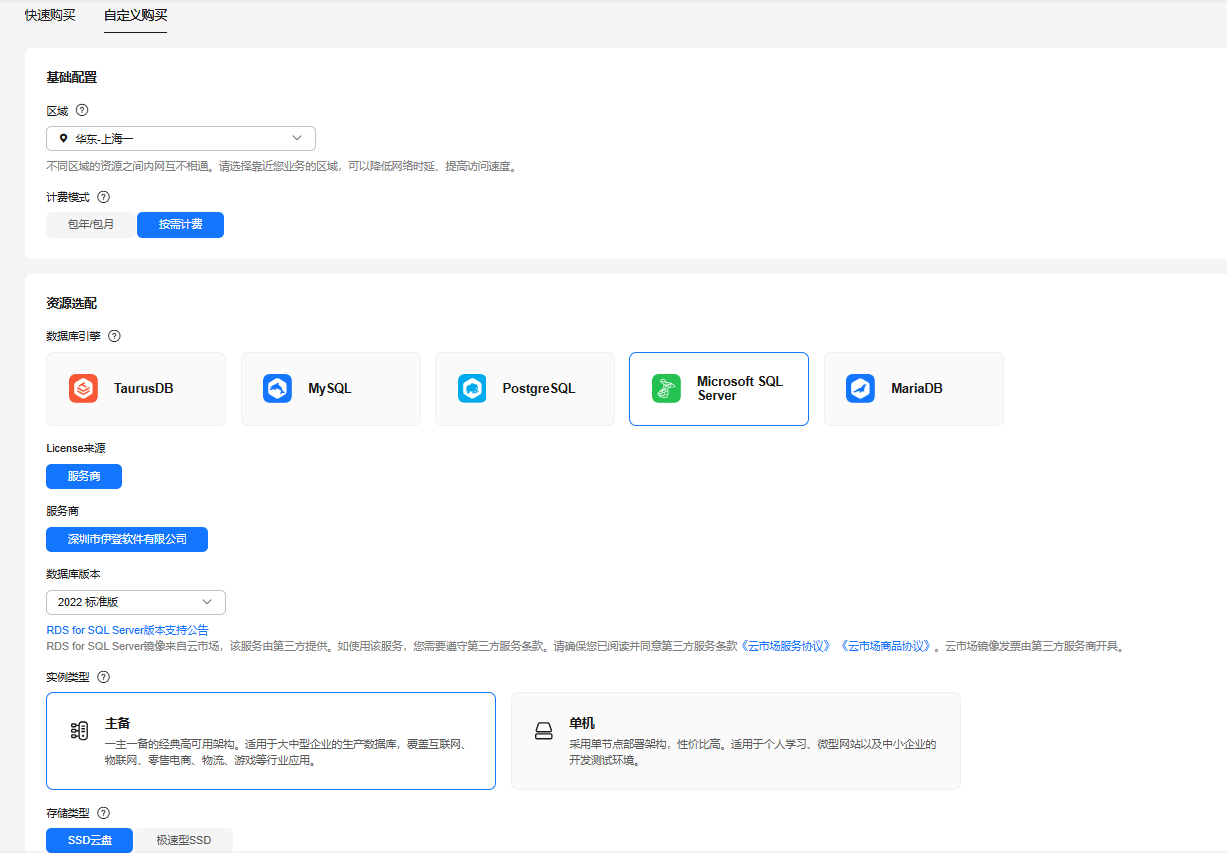Click the 主备 server architecture icon

79,731
